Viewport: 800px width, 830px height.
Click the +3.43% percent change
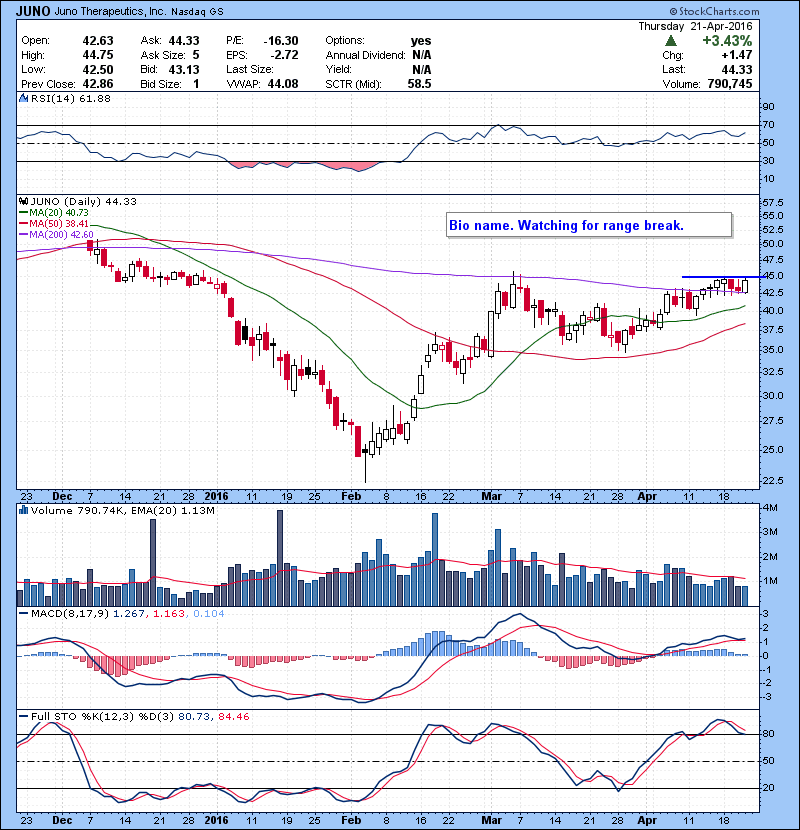tap(727, 41)
